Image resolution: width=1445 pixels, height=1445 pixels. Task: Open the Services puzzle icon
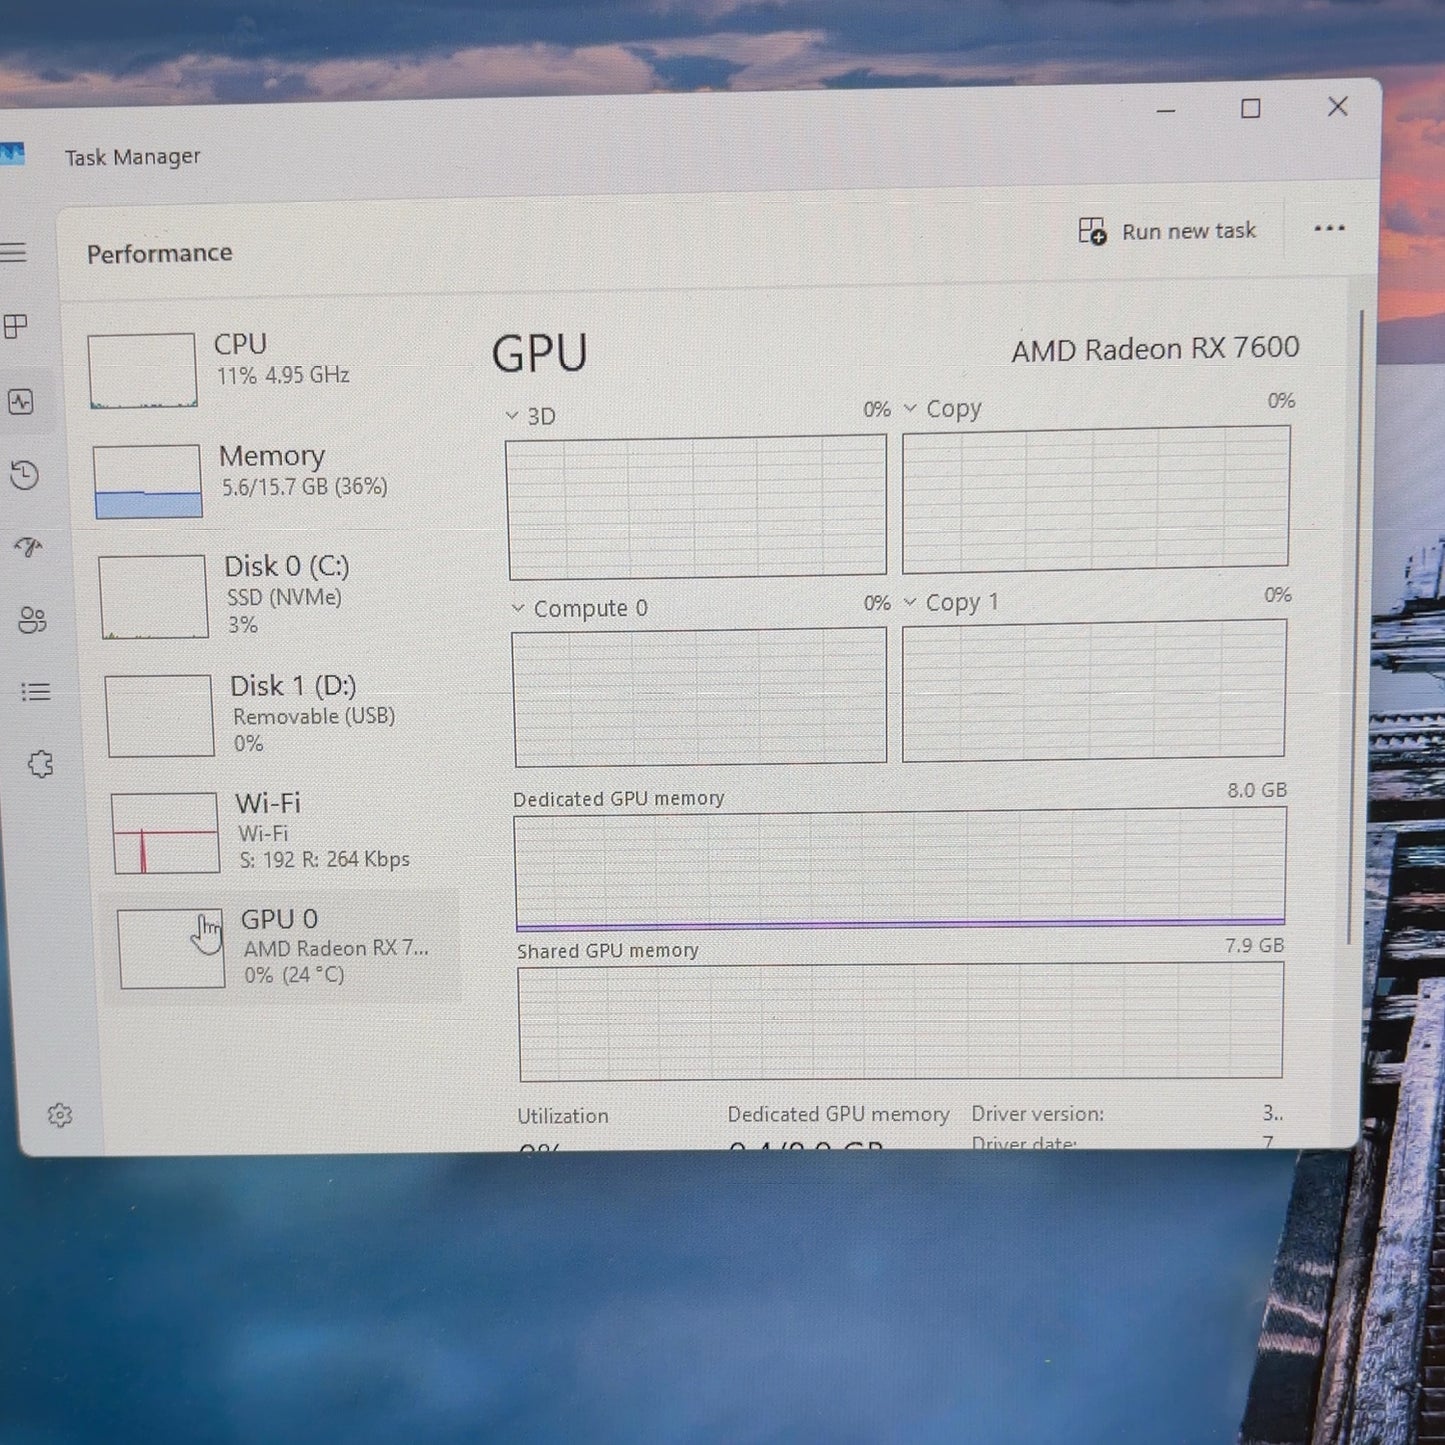tap(40, 764)
